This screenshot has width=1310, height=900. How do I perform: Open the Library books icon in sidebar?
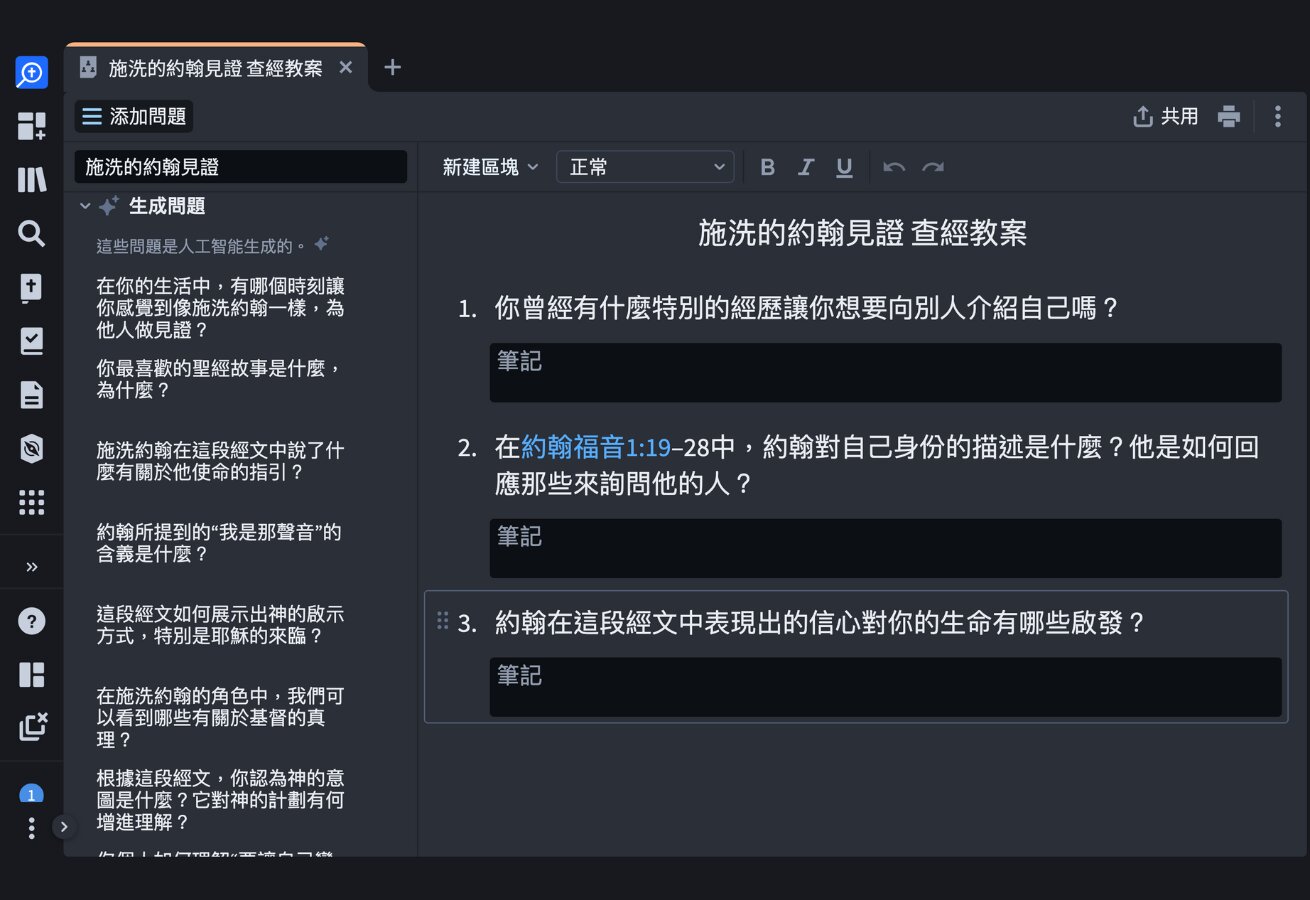point(32,180)
